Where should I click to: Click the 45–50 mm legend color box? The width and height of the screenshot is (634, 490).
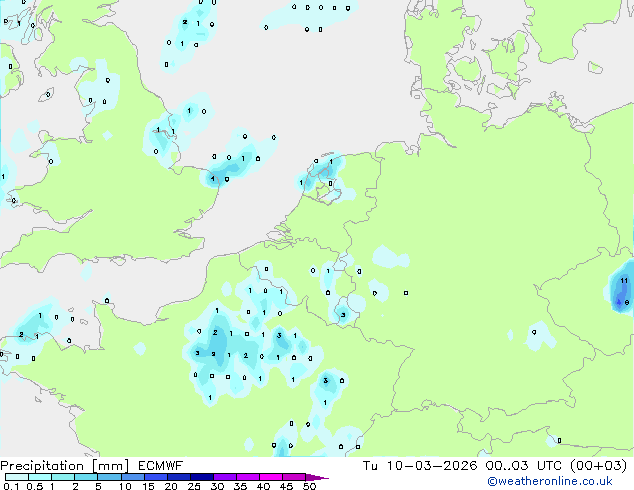[x=294, y=477]
